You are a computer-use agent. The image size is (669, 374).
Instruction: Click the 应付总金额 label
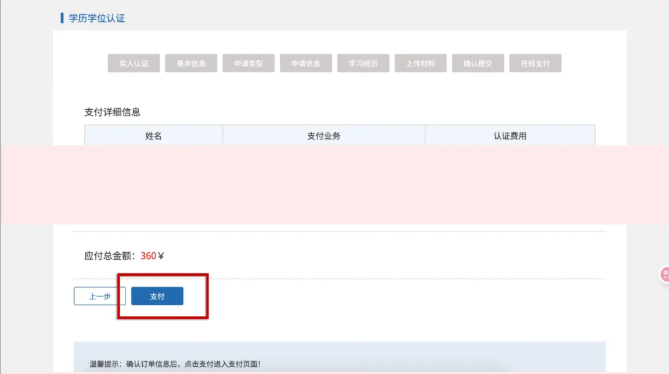pyautogui.click(x=109, y=256)
